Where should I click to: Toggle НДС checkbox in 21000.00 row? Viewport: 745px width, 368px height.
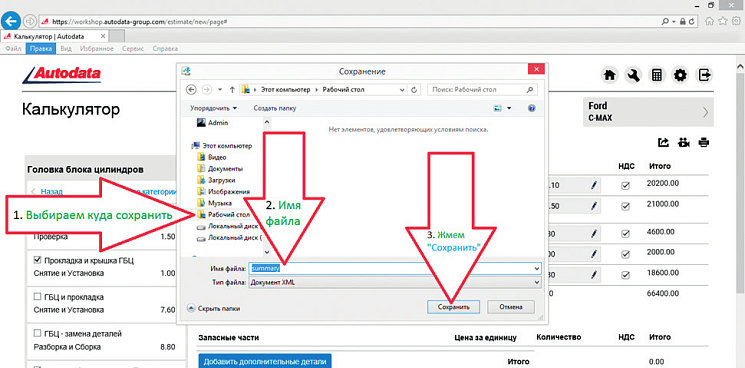625,207
